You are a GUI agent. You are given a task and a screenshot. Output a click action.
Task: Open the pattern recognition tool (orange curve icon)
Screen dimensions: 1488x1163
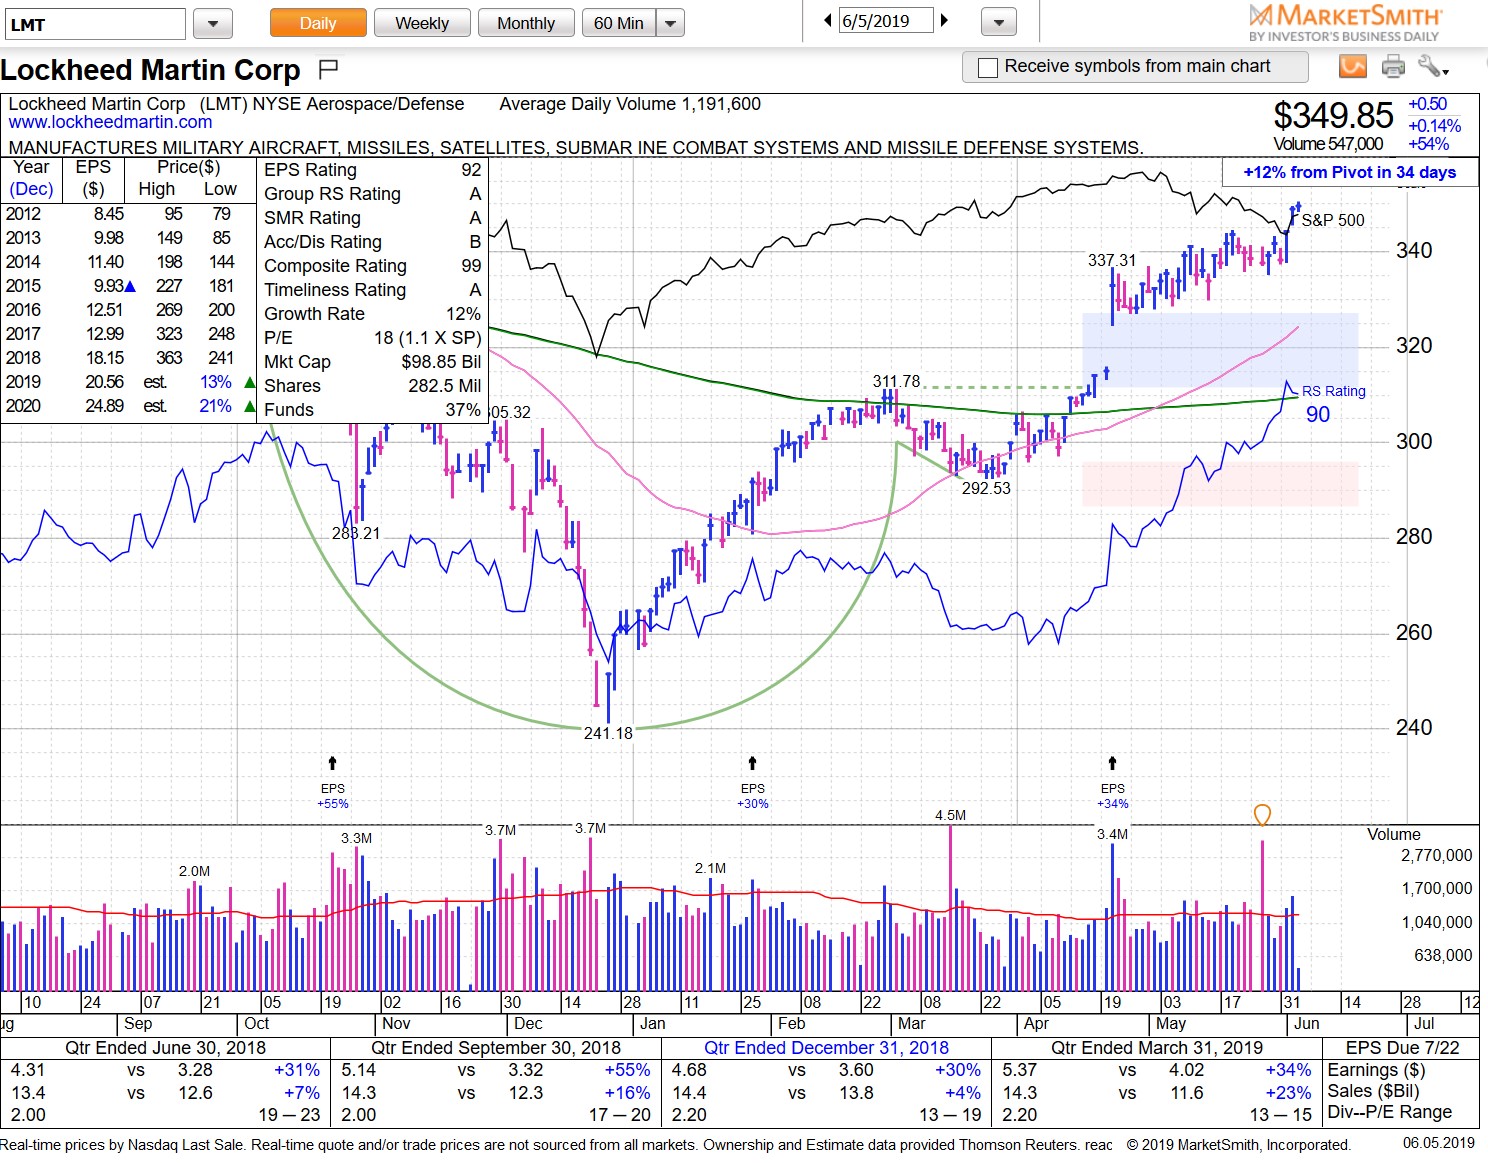pyautogui.click(x=1353, y=66)
